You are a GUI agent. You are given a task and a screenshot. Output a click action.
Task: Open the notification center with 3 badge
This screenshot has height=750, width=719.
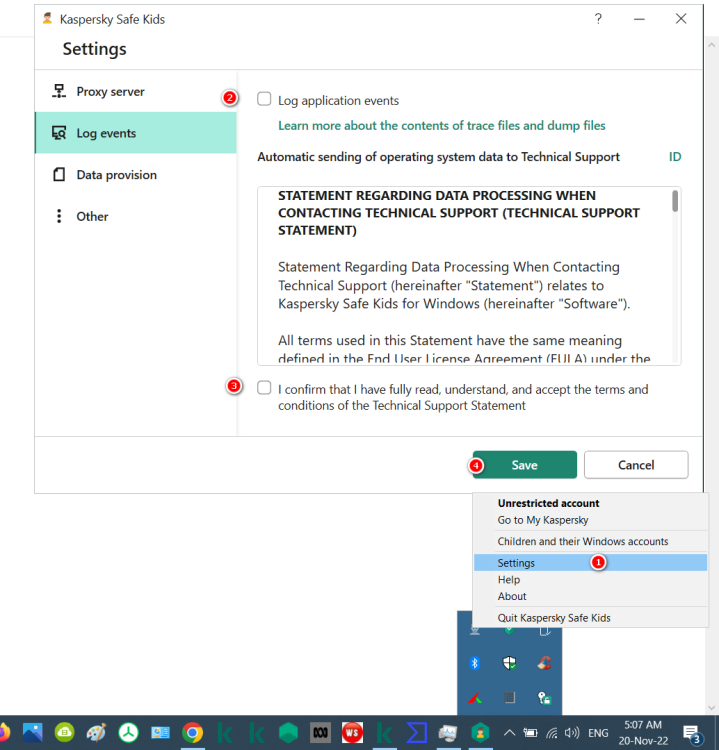pos(692,733)
